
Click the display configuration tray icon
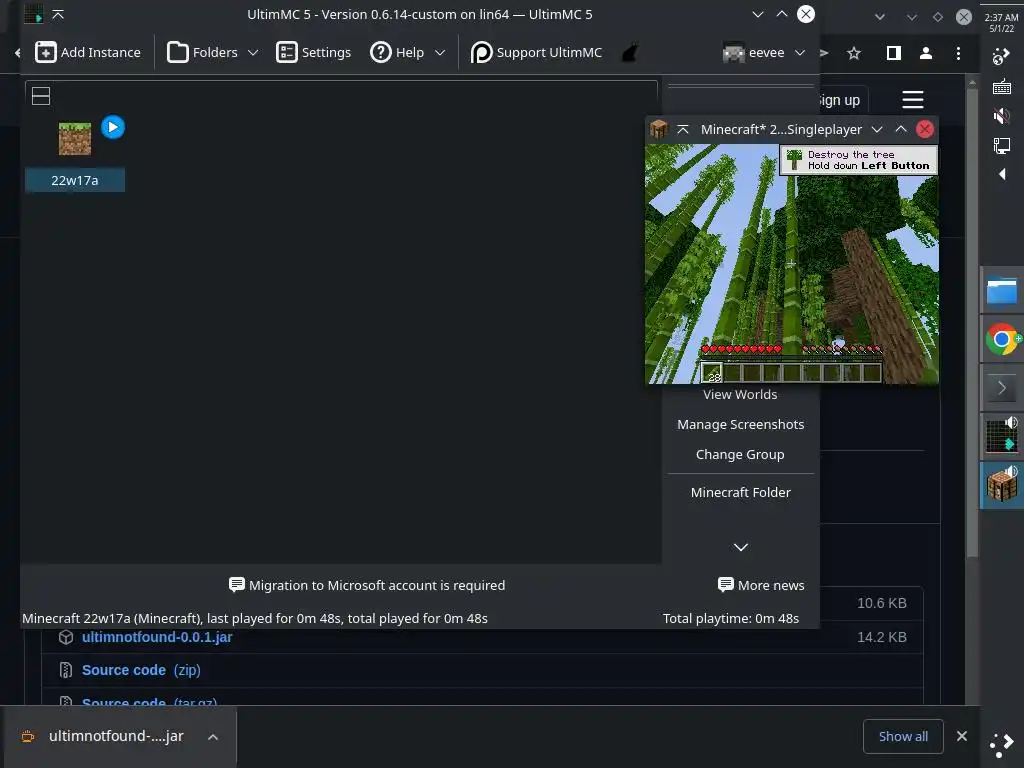coord(1002,145)
